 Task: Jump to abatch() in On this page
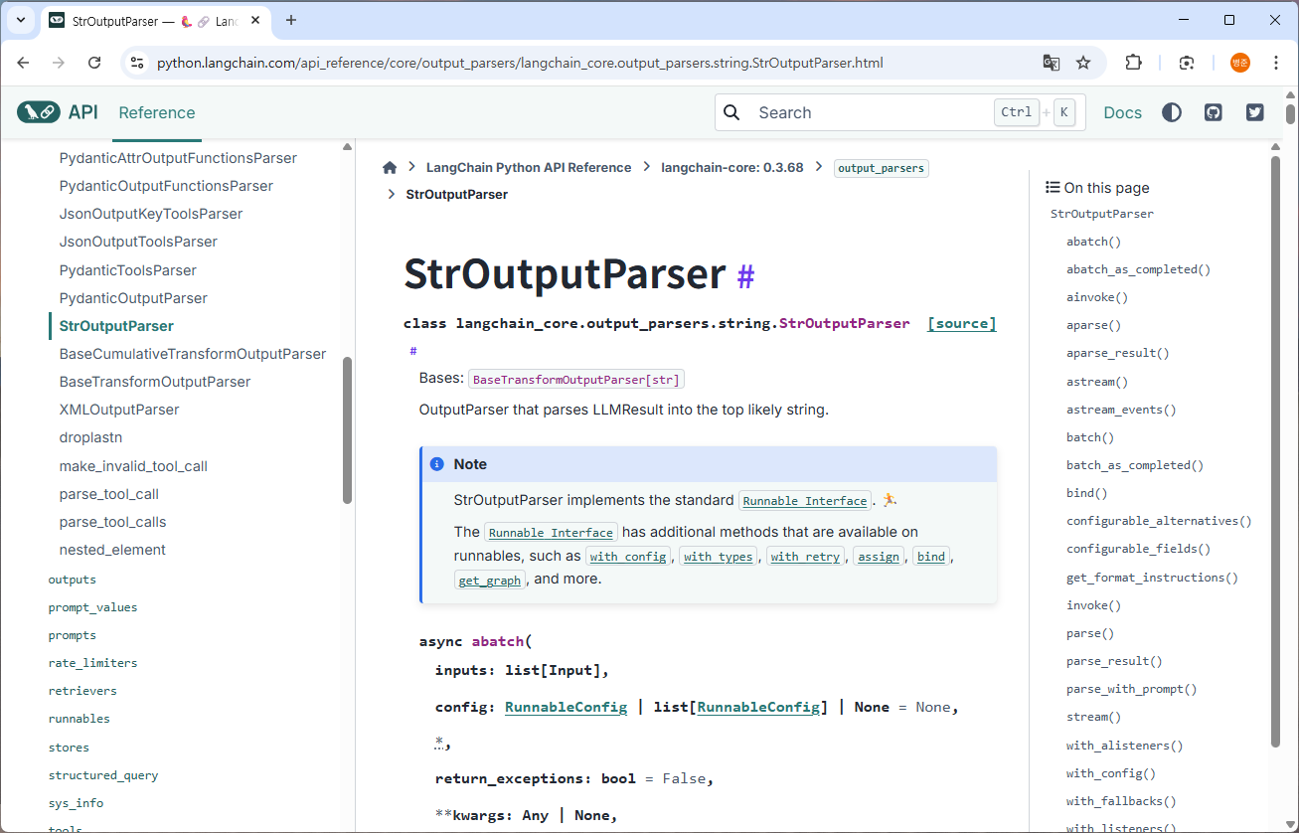tap(1094, 241)
